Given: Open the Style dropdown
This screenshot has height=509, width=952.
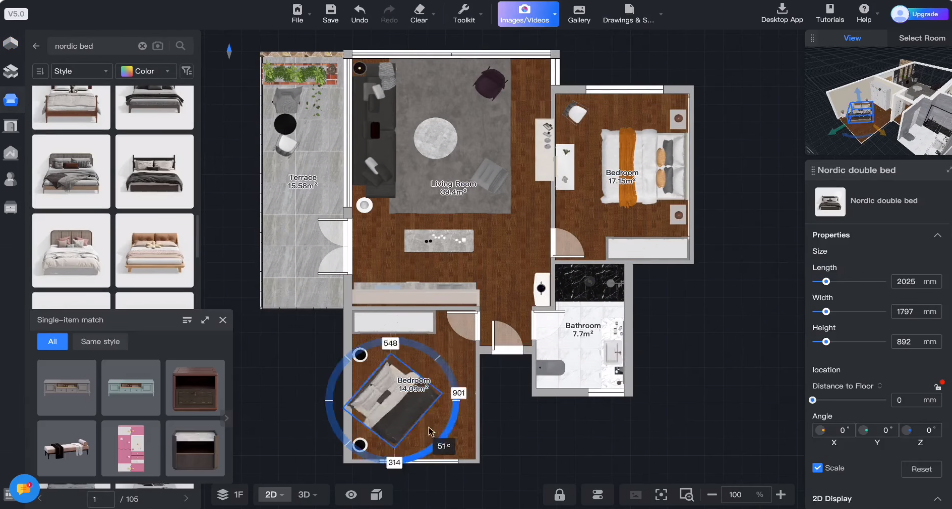Looking at the screenshot, I should (x=81, y=71).
